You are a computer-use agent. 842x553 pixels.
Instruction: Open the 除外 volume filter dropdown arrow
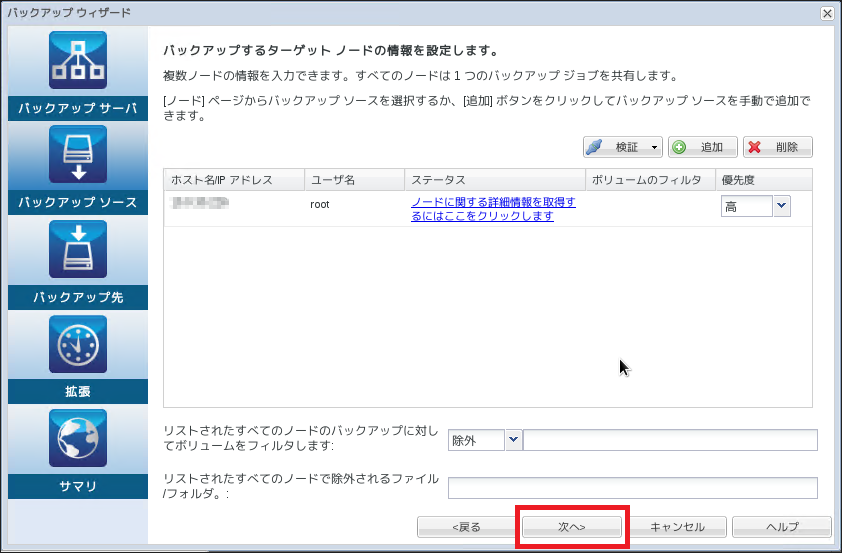tap(514, 440)
